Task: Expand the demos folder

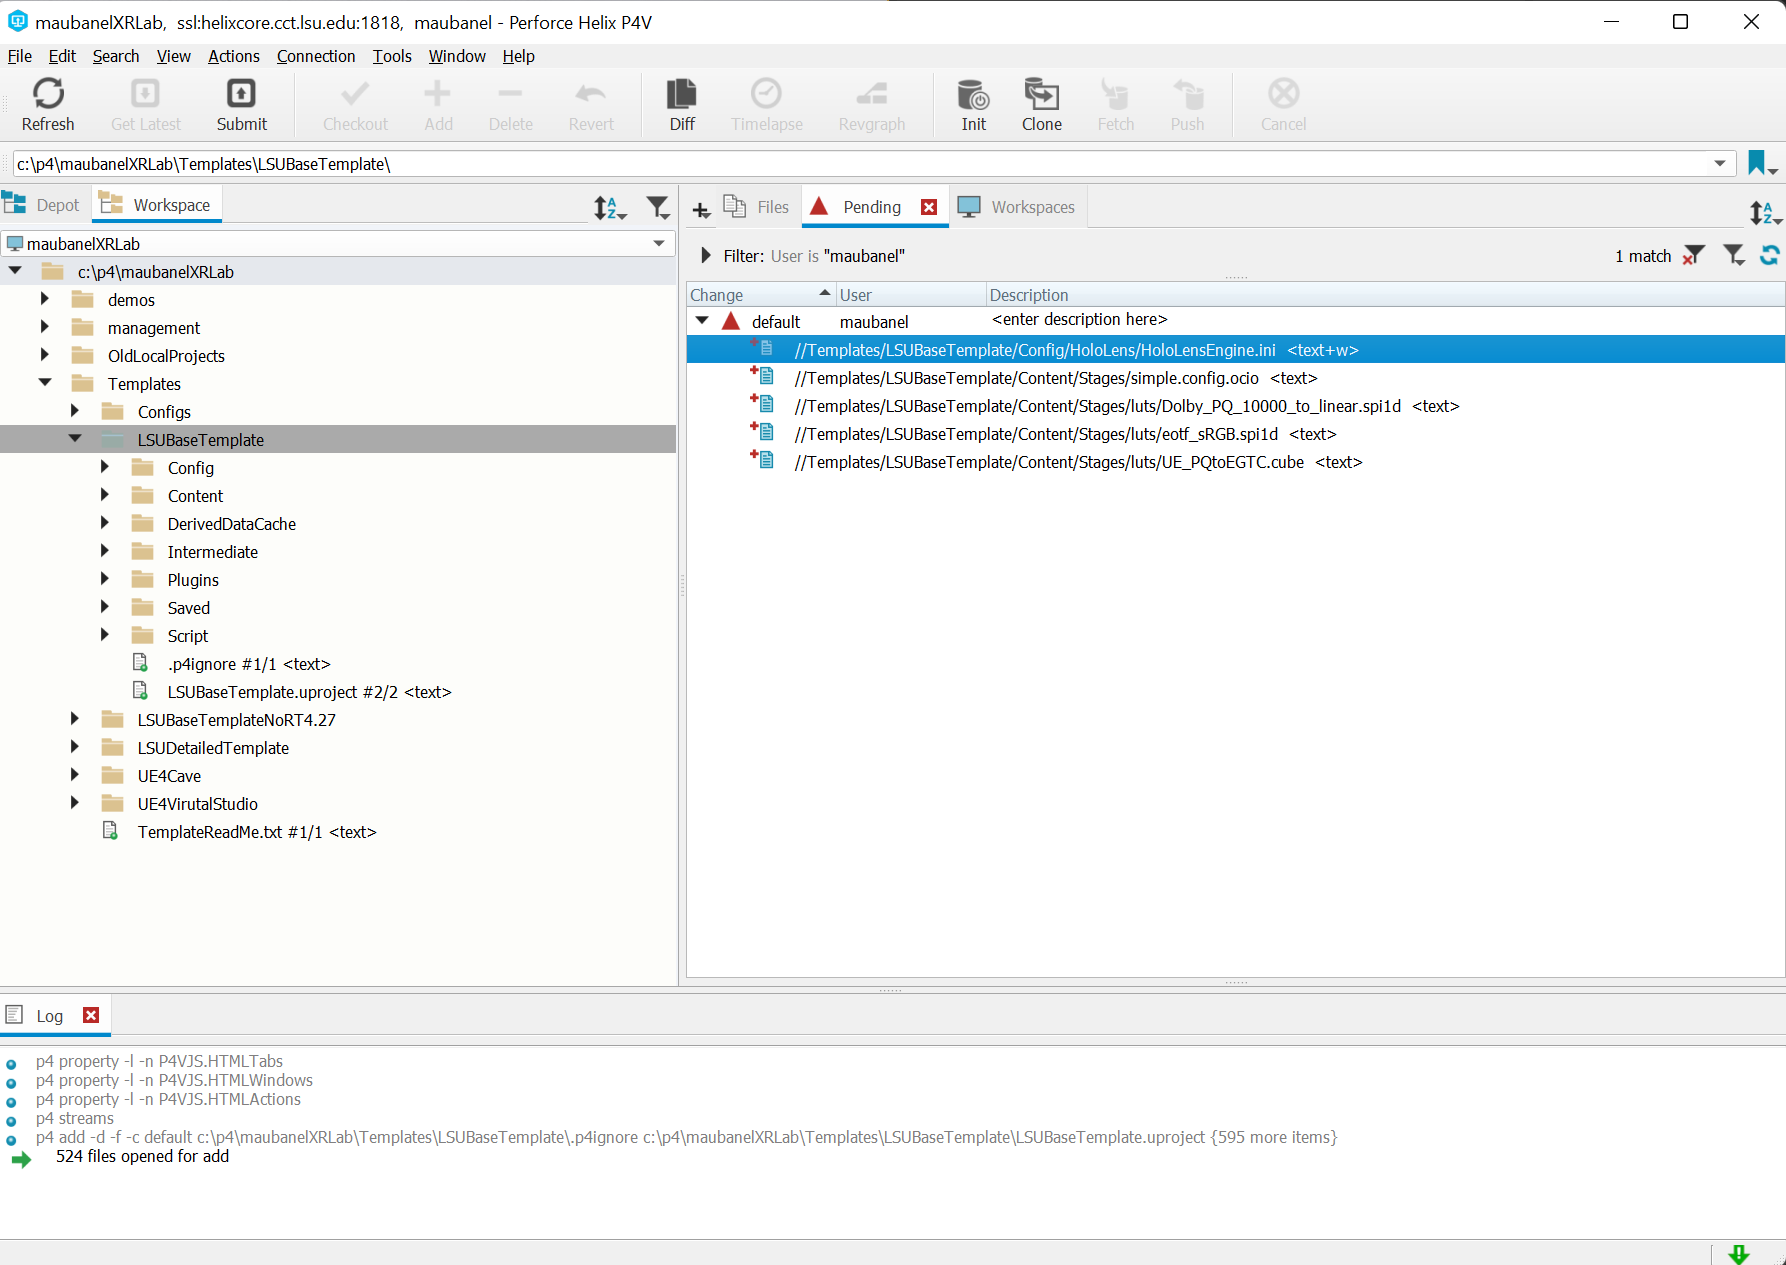Action: [x=44, y=299]
